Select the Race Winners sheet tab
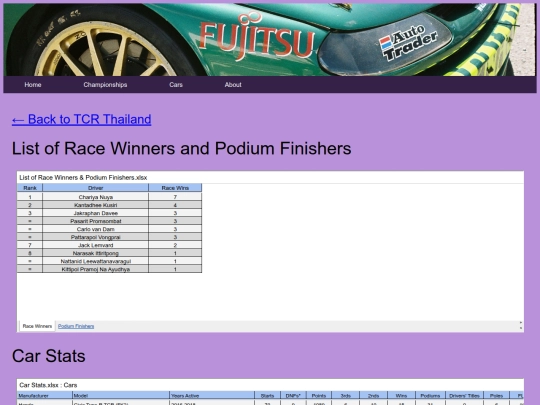540x405 pixels. click(x=37, y=326)
